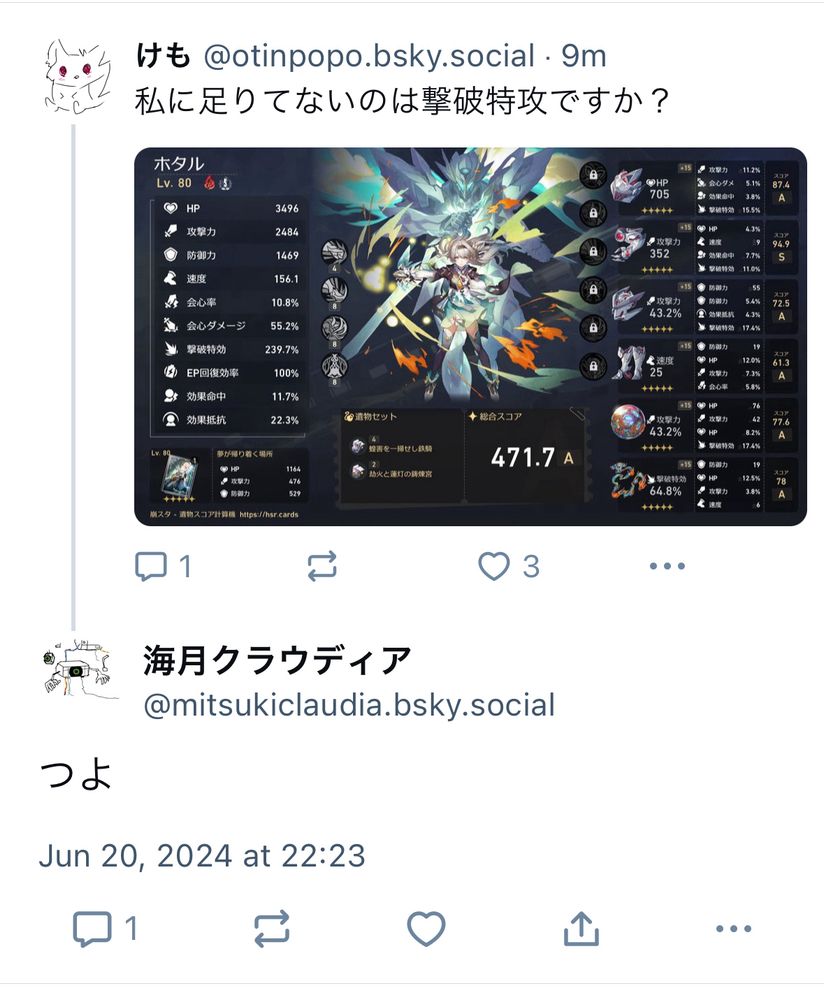Open the reply icon on けも's post
Screen dimensions: 824x1000
click(151, 566)
